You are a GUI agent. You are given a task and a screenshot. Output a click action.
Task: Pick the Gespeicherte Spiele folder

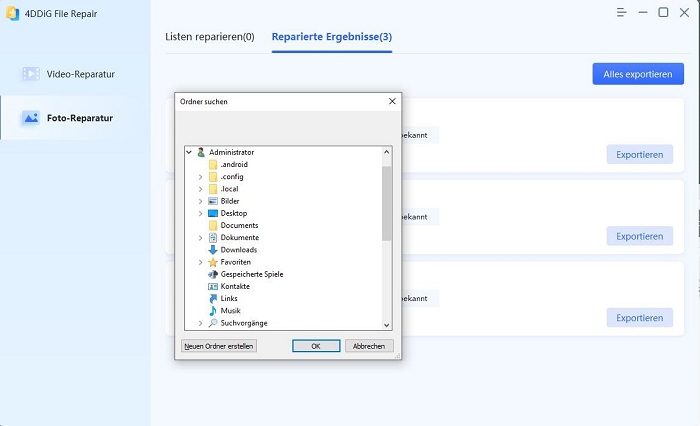click(x=251, y=274)
